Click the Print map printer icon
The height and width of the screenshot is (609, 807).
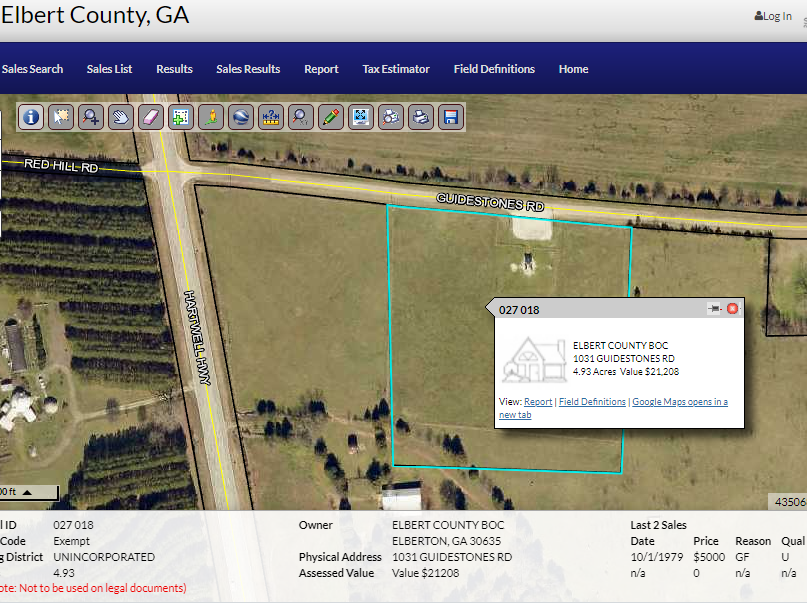(x=421, y=117)
